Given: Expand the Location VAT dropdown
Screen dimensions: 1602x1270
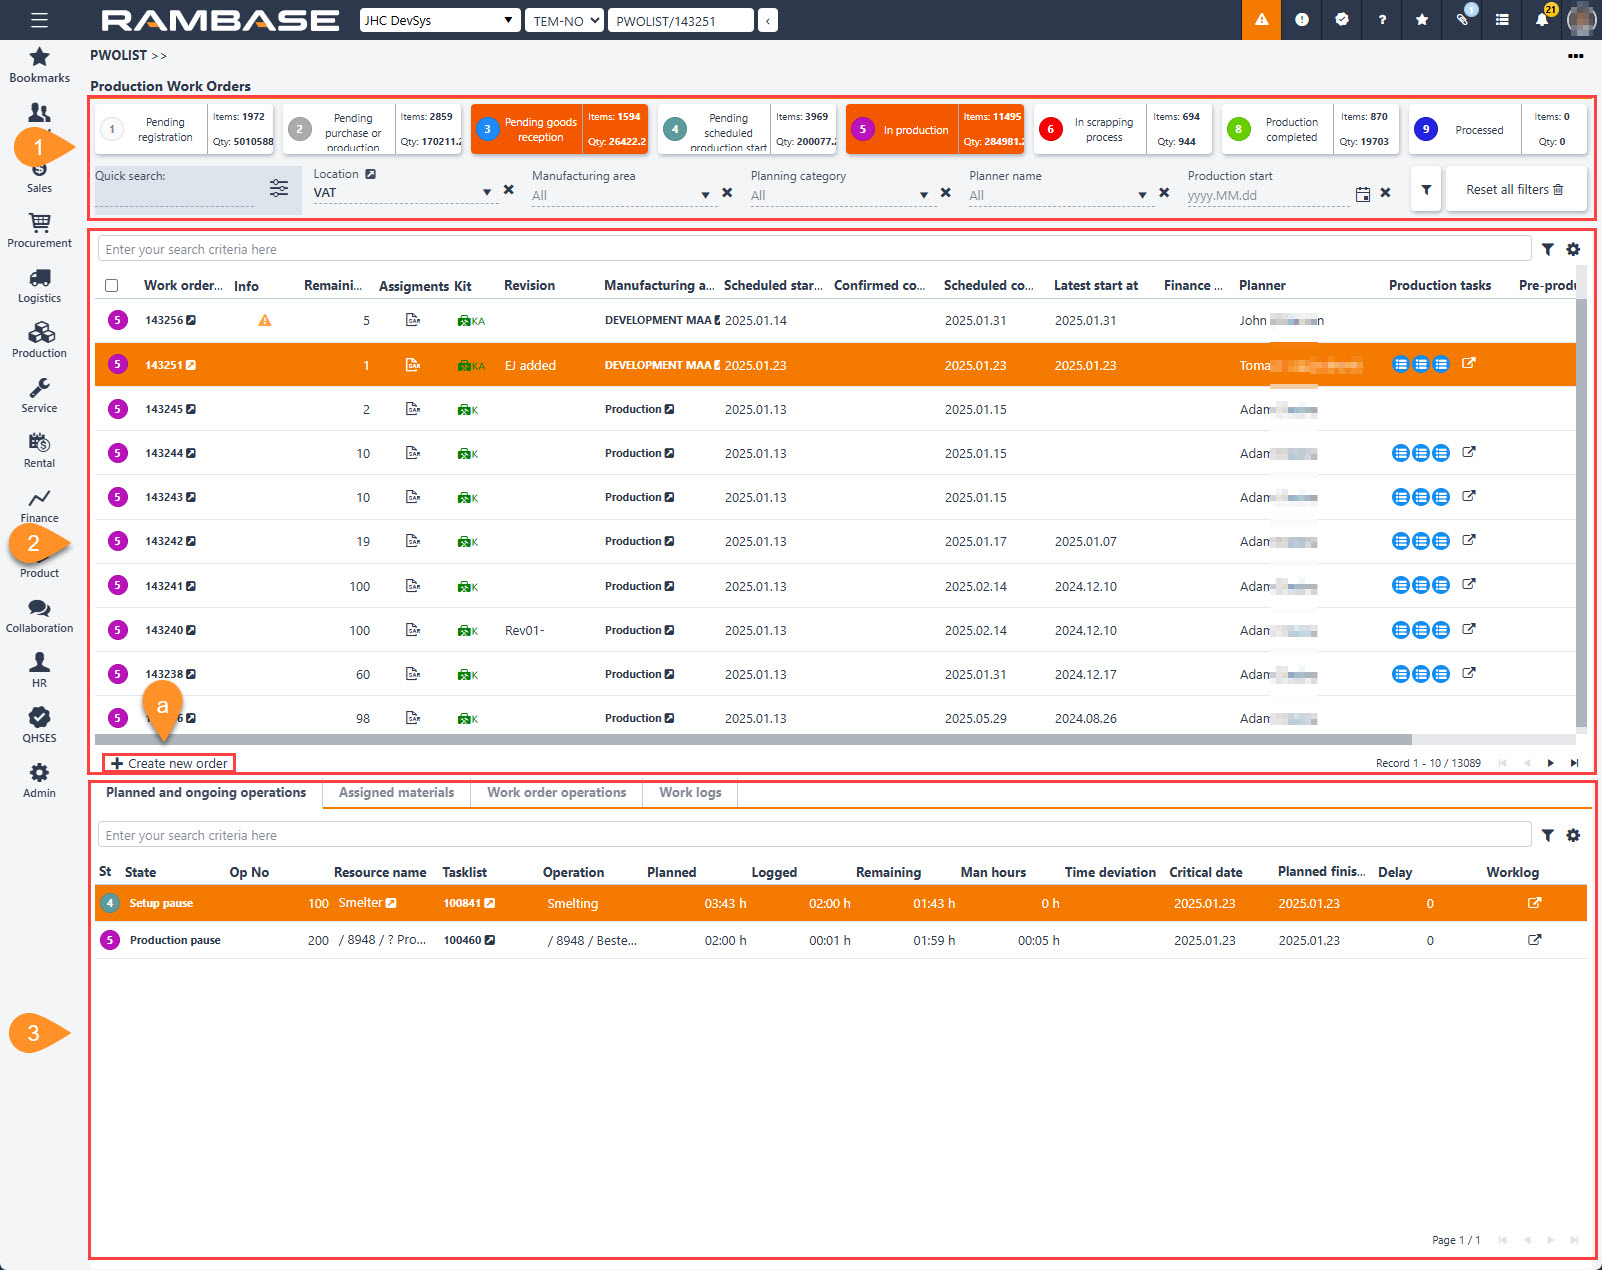Looking at the screenshot, I should (x=487, y=193).
